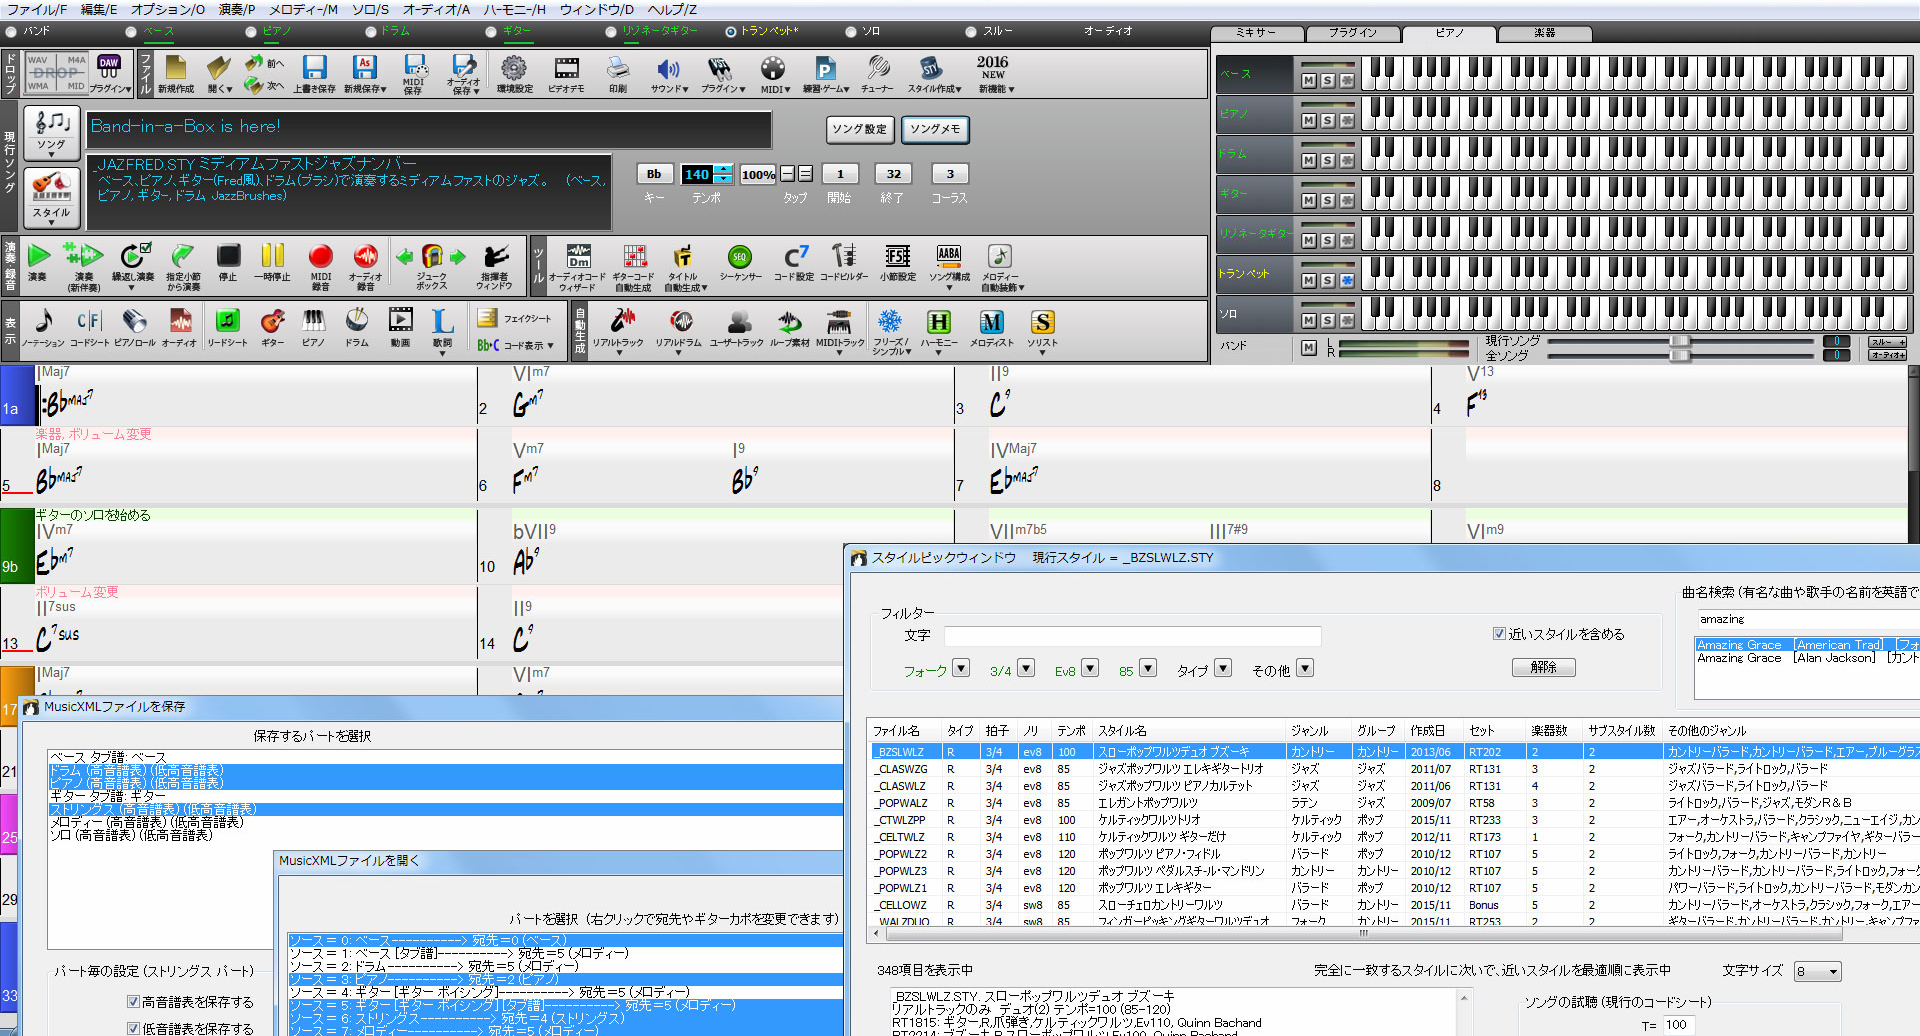Select the ベース track radio button
Image resolution: width=1920 pixels, height=1036 pixels.
click(x=131, y=32)
